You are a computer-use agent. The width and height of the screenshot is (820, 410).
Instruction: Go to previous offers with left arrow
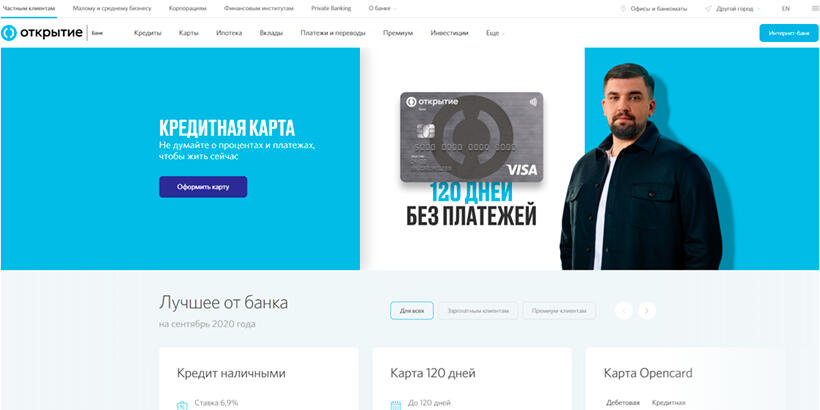pos(624,311)
